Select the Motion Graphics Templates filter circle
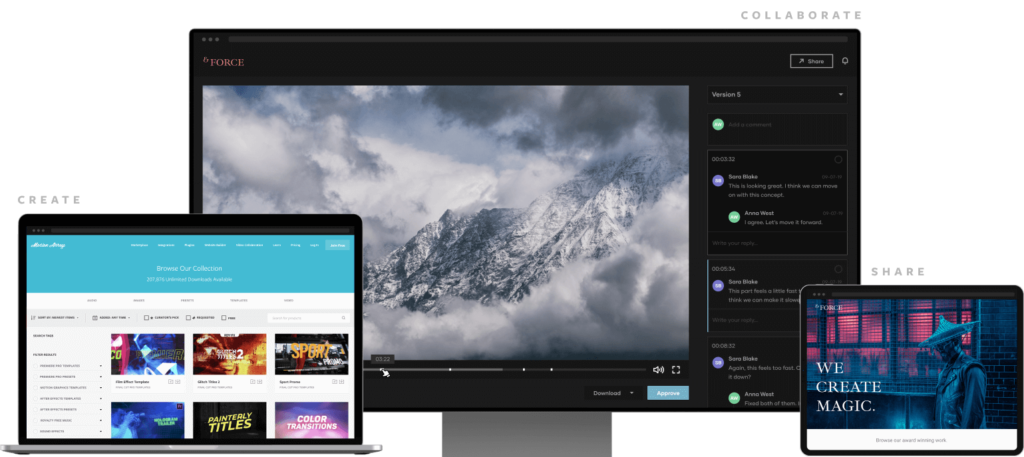The height and width of the screenshot is (457, 1024). coord(36,388)
